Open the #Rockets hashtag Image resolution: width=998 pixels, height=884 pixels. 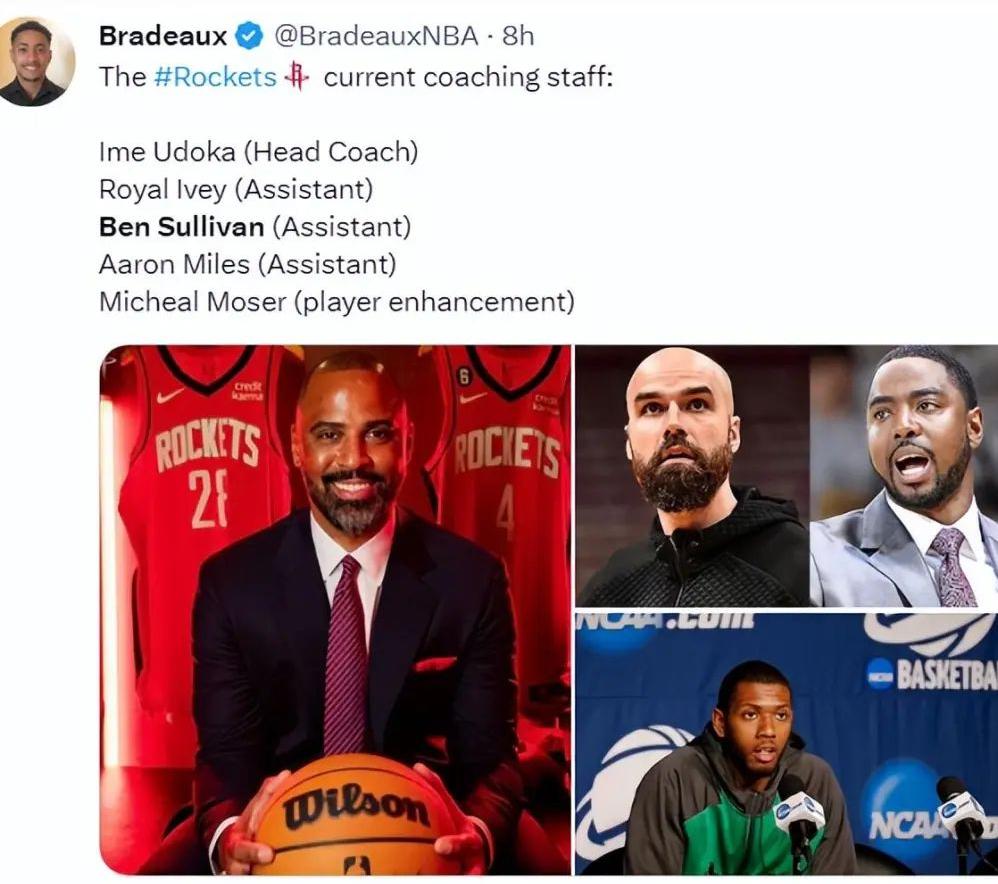(215, 77)
